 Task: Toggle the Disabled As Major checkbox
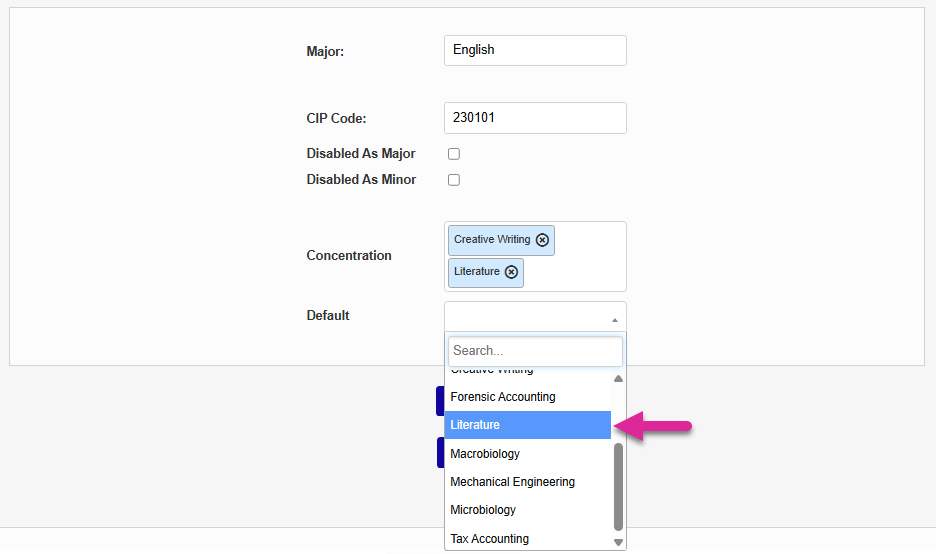pyautogui.click(x=454, y=154)
